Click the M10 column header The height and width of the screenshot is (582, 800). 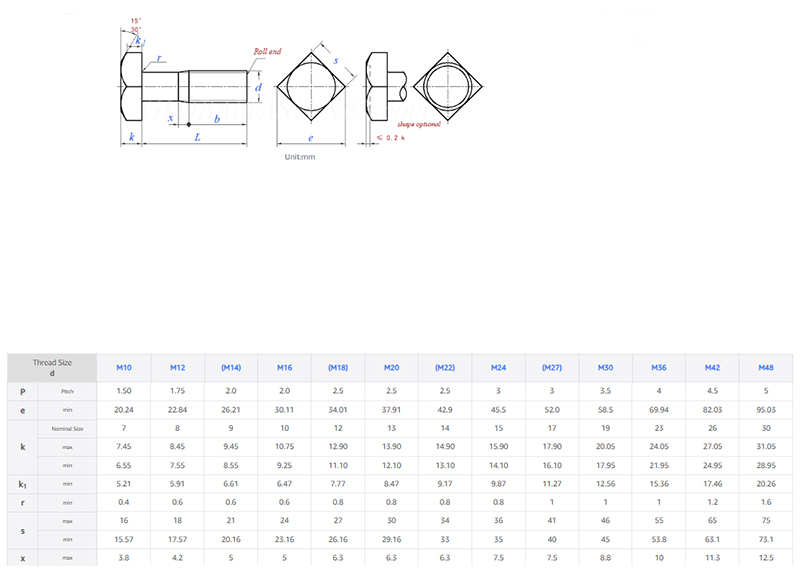pyautogui.click(x=124, y=367)
